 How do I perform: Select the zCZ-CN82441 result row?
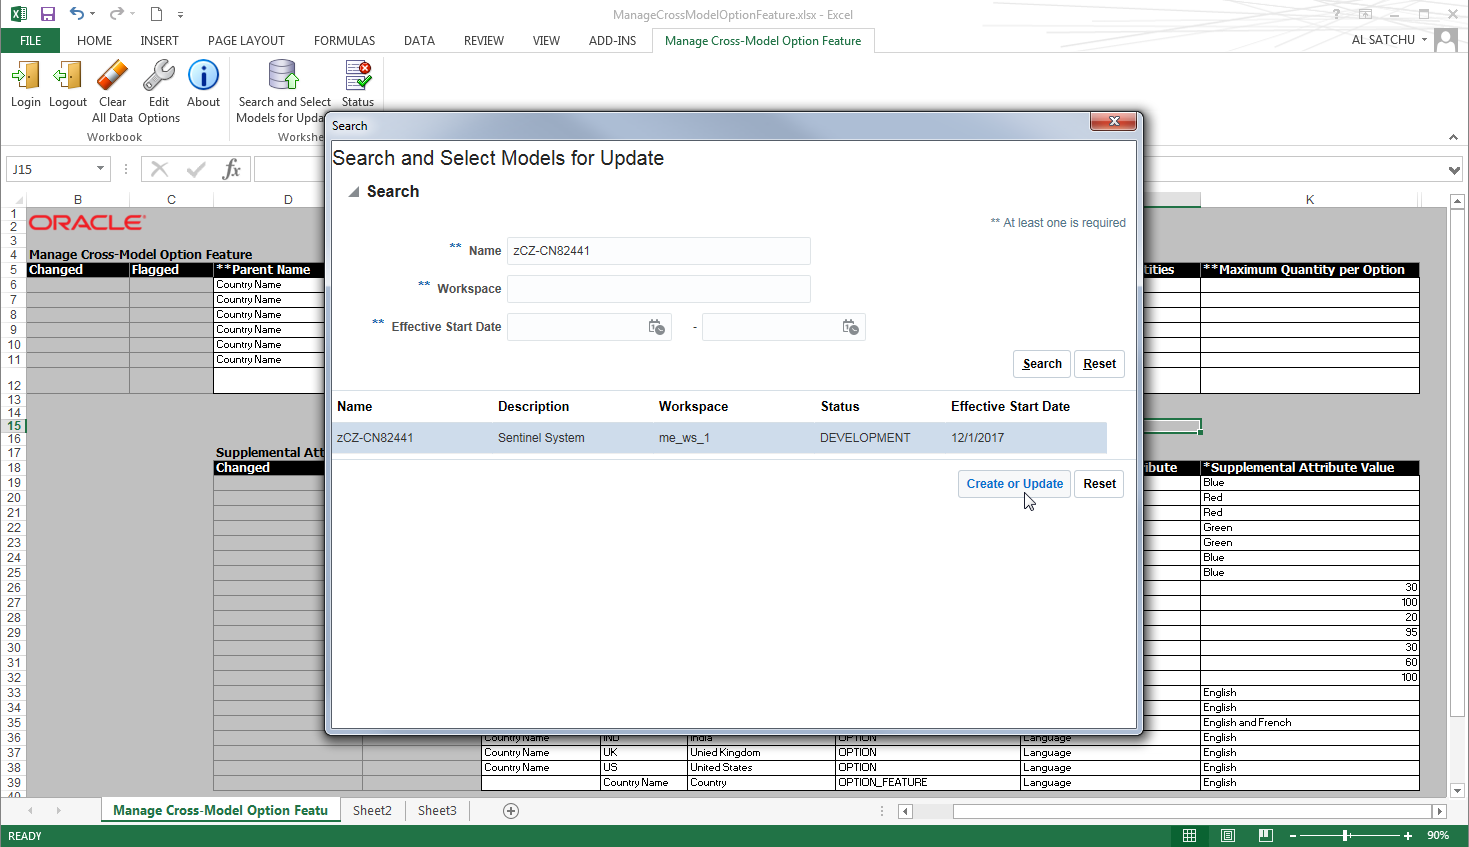[x=720, y=438]
